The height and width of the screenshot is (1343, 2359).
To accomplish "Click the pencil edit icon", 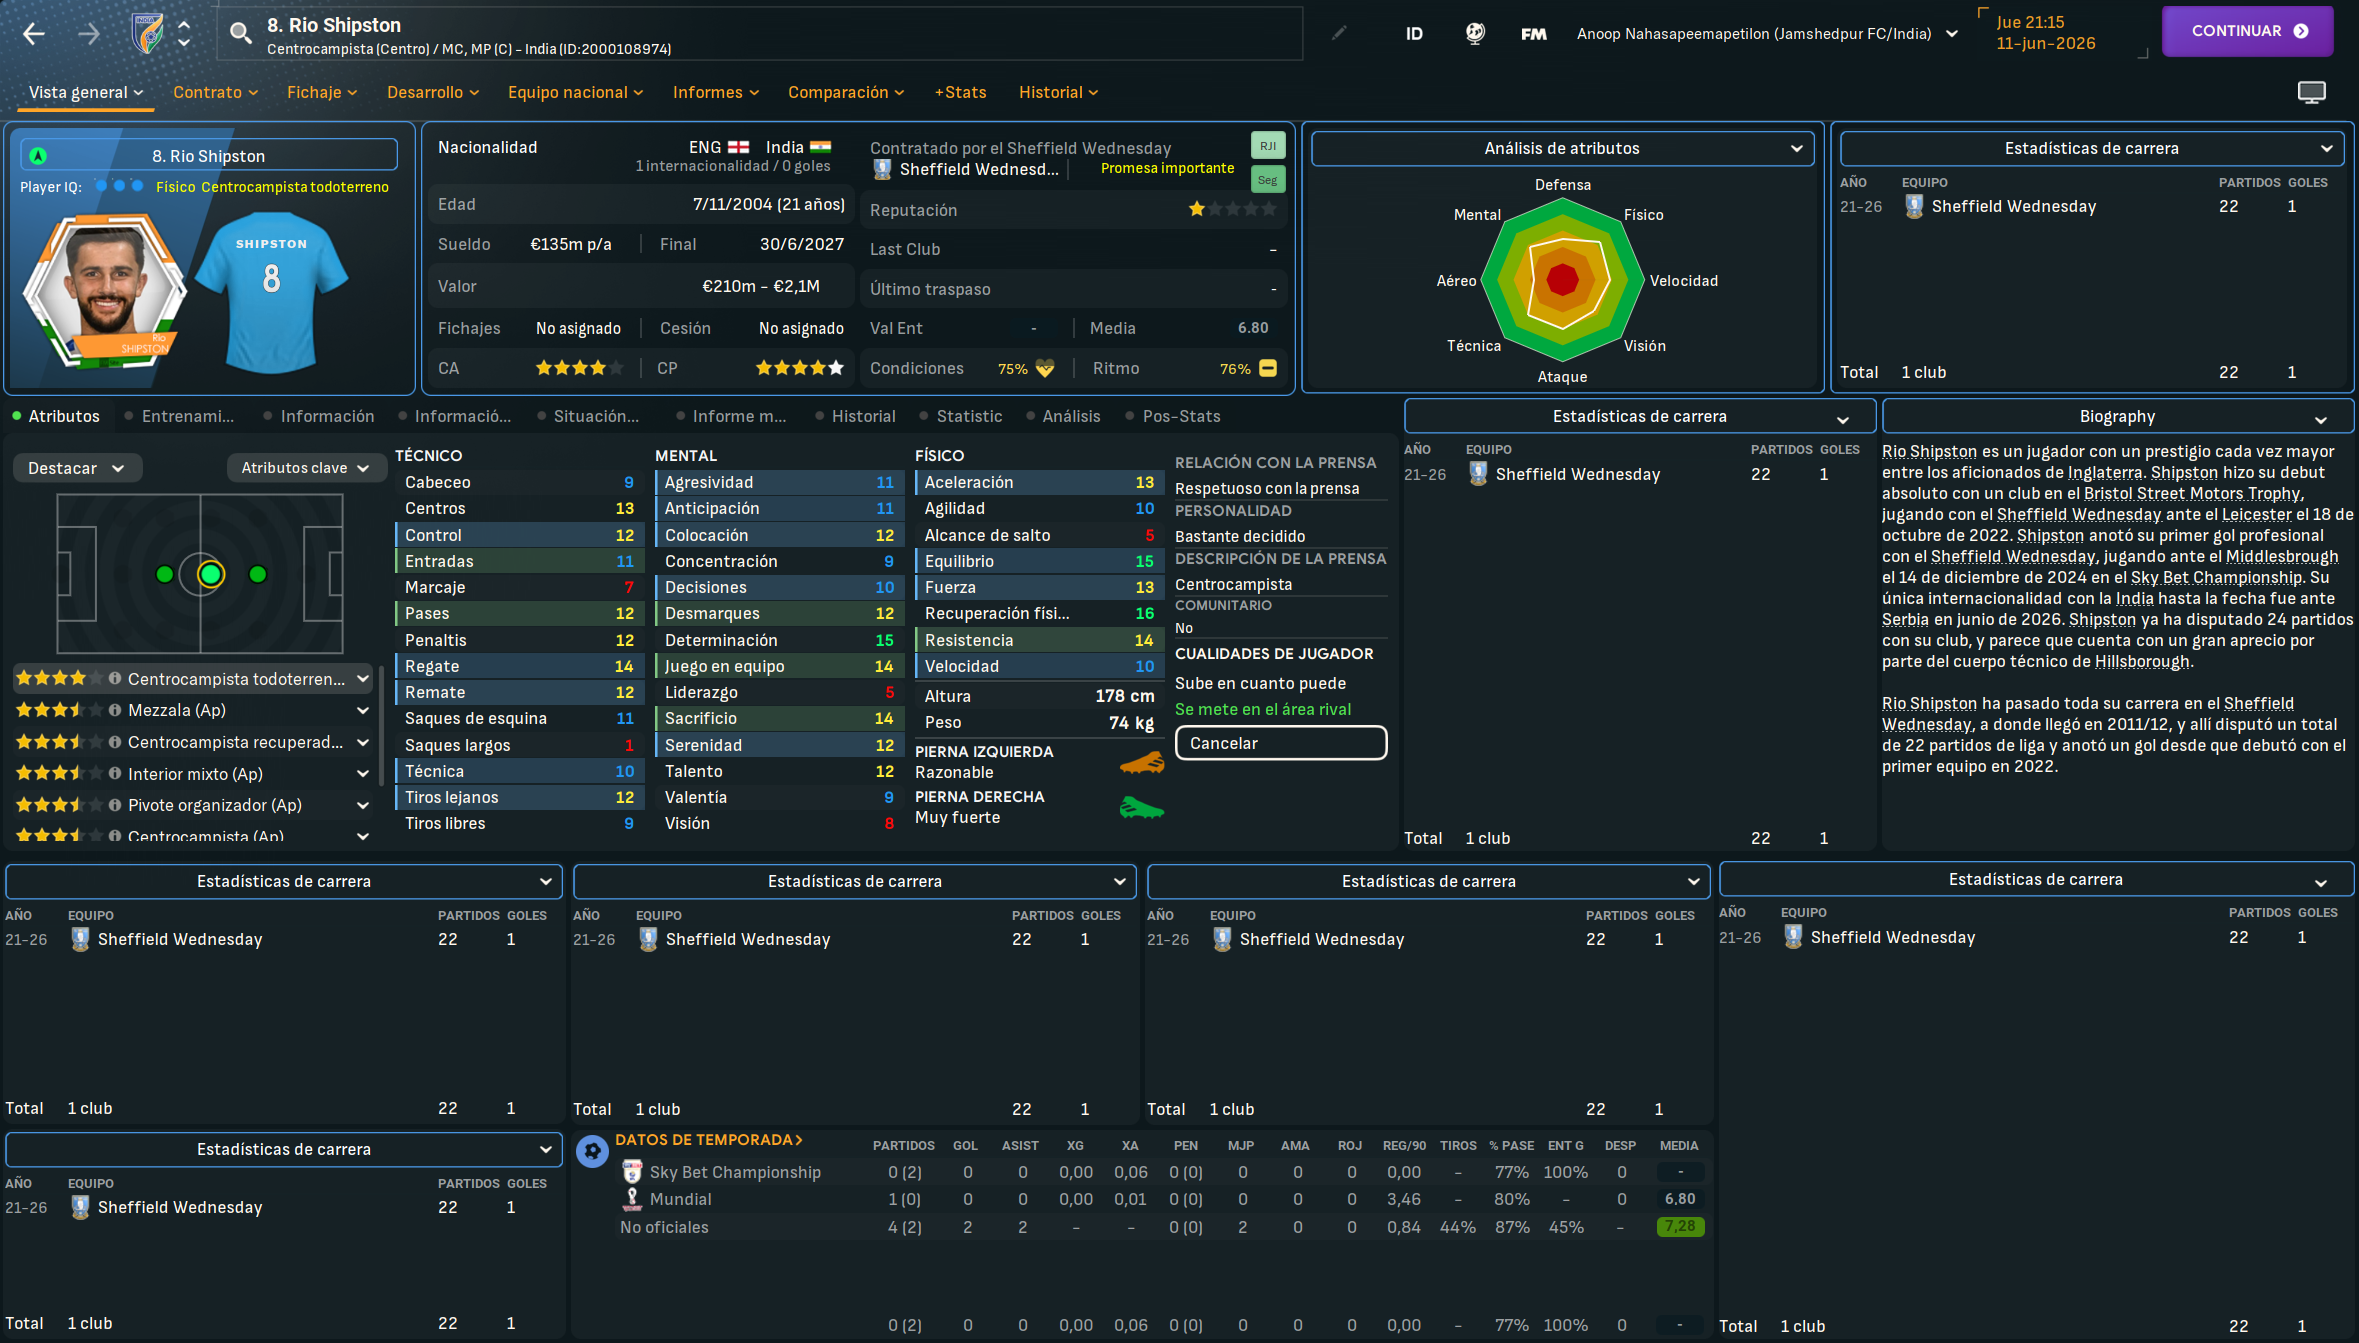I will 1339,34.
